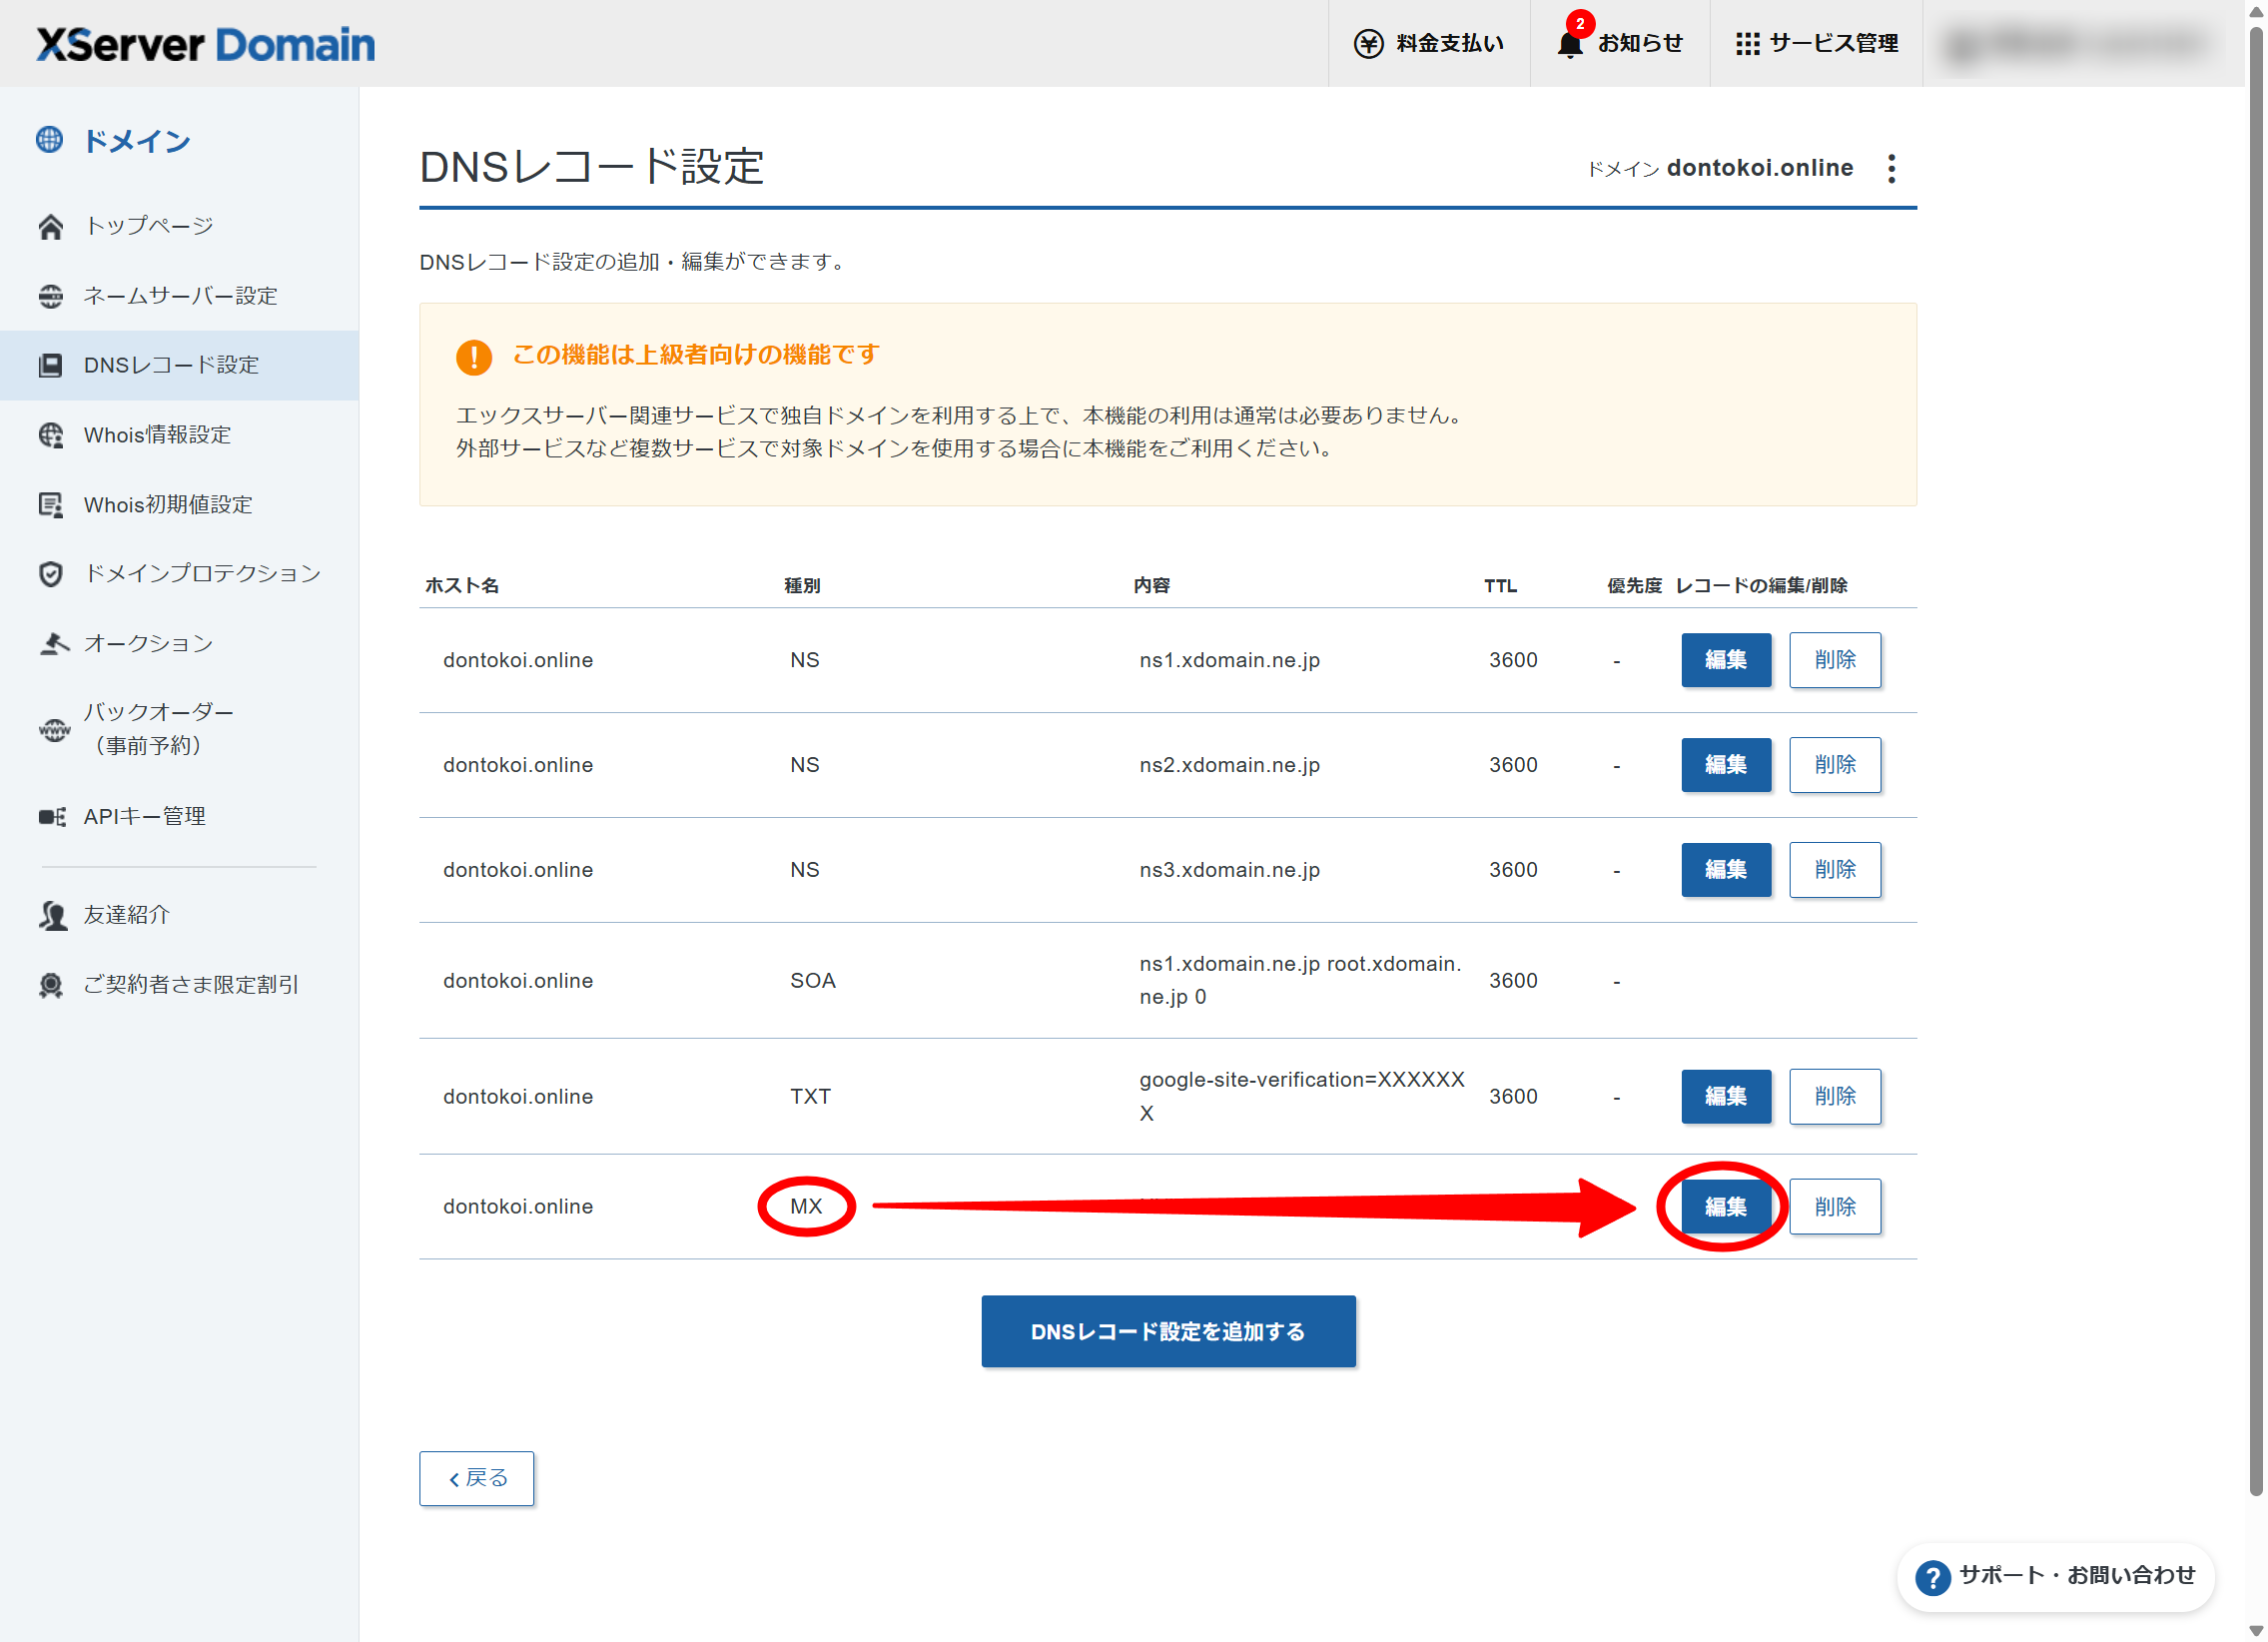Delete the ns3.xdomain.ne.jp NS record

[1834, 870]
